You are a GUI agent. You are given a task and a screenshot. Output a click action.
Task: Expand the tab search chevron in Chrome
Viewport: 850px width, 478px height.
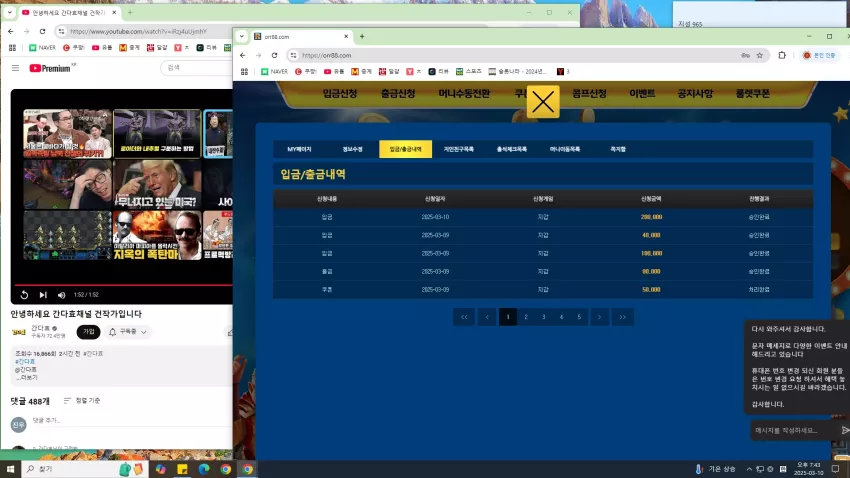coord(242,36)
